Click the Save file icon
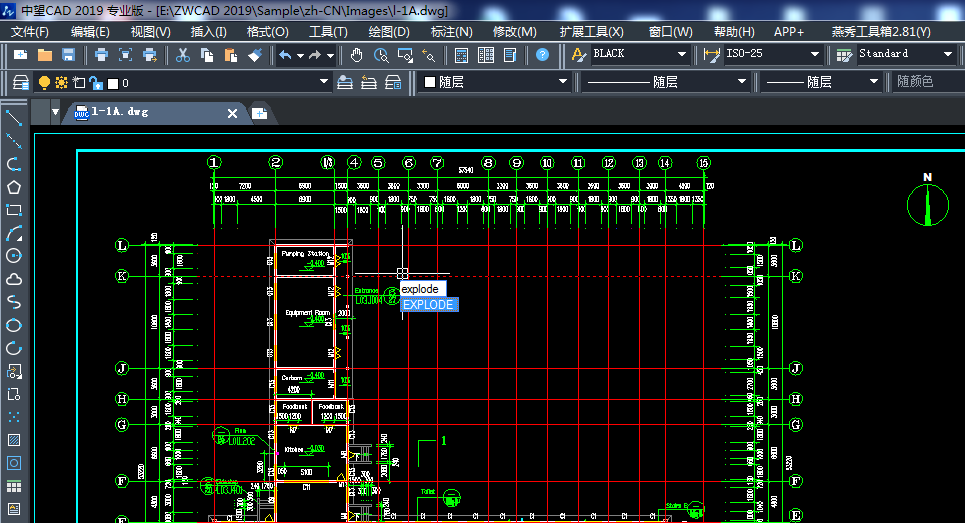The width and height of the screenshot is (965, 523). point(69,54)
